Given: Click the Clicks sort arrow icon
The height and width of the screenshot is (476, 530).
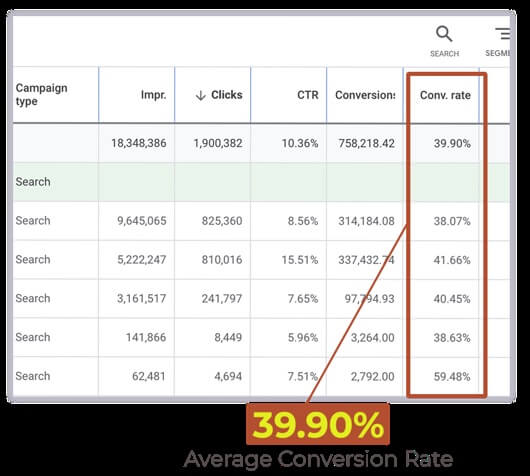Looking at the screenshot, I should point(200,96).
